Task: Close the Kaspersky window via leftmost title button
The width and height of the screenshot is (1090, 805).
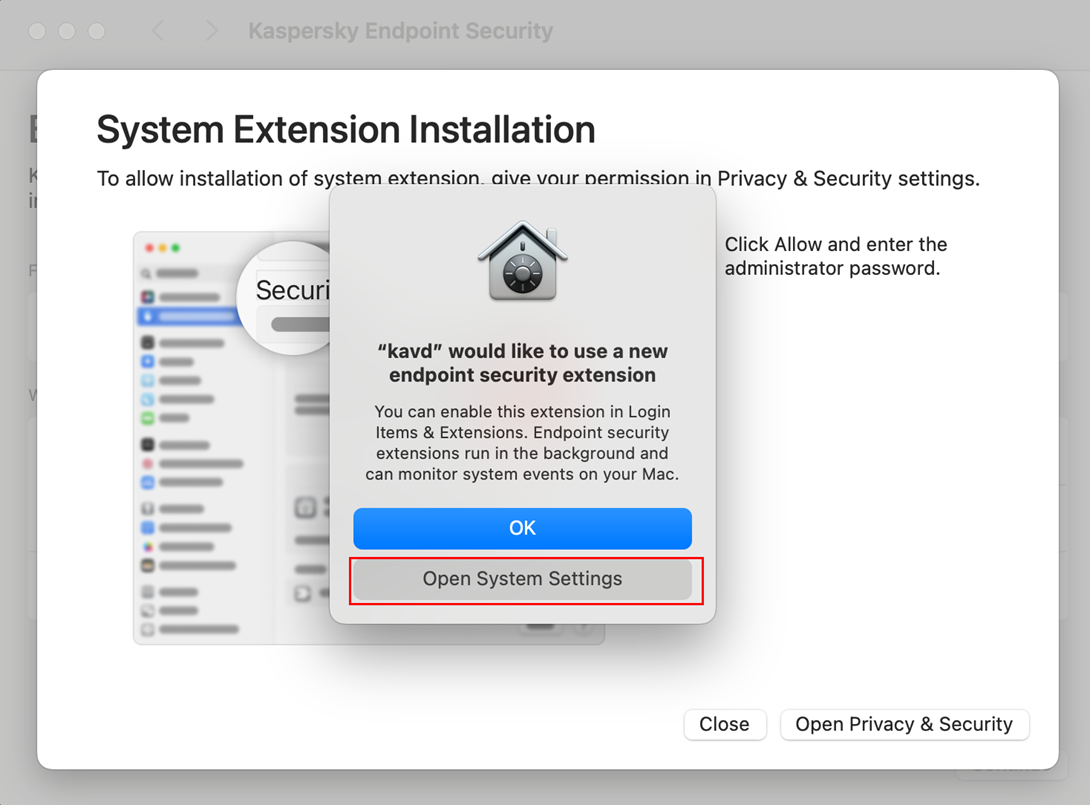Action: click(37, 31)
